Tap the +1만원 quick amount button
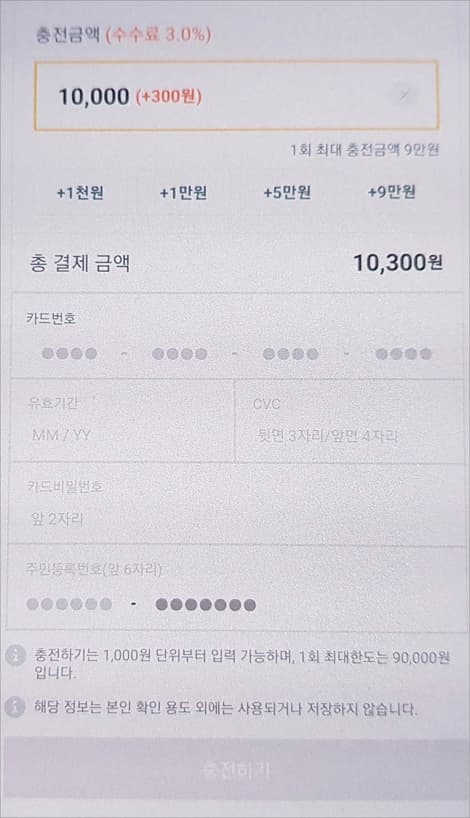470x818 pixels. click(183, 193)
